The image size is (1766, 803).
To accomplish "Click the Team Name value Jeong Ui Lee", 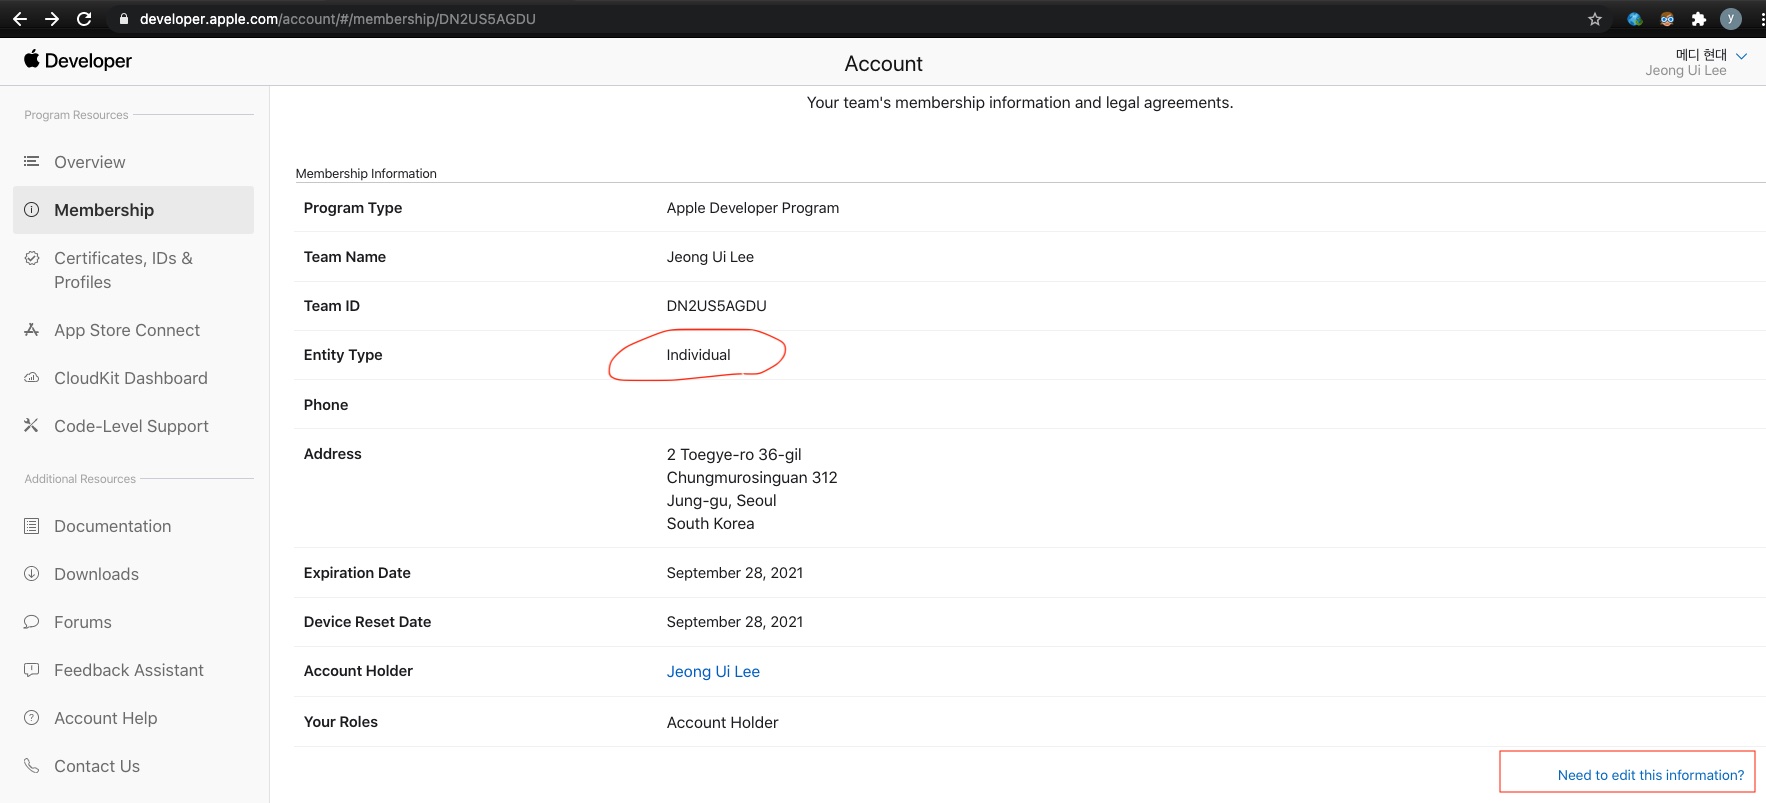I will click(710, 257).
